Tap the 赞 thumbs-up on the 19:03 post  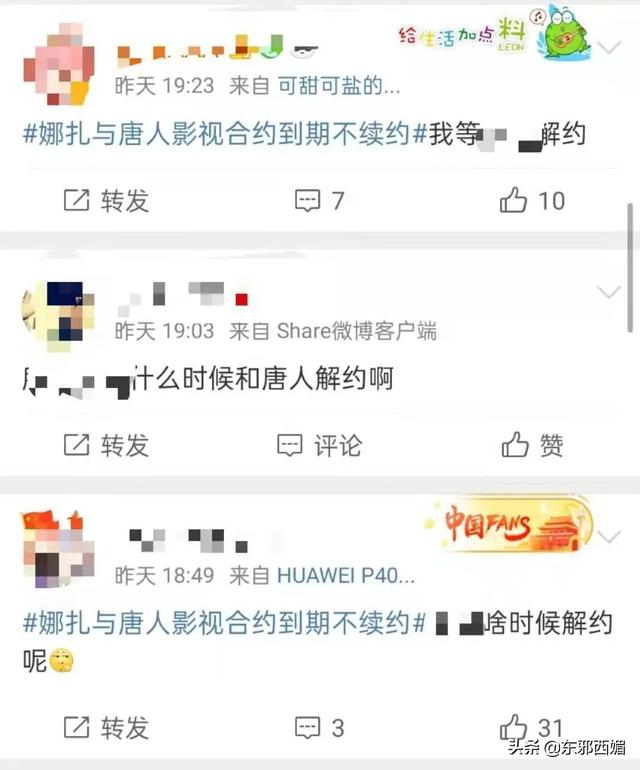(515, 444)
